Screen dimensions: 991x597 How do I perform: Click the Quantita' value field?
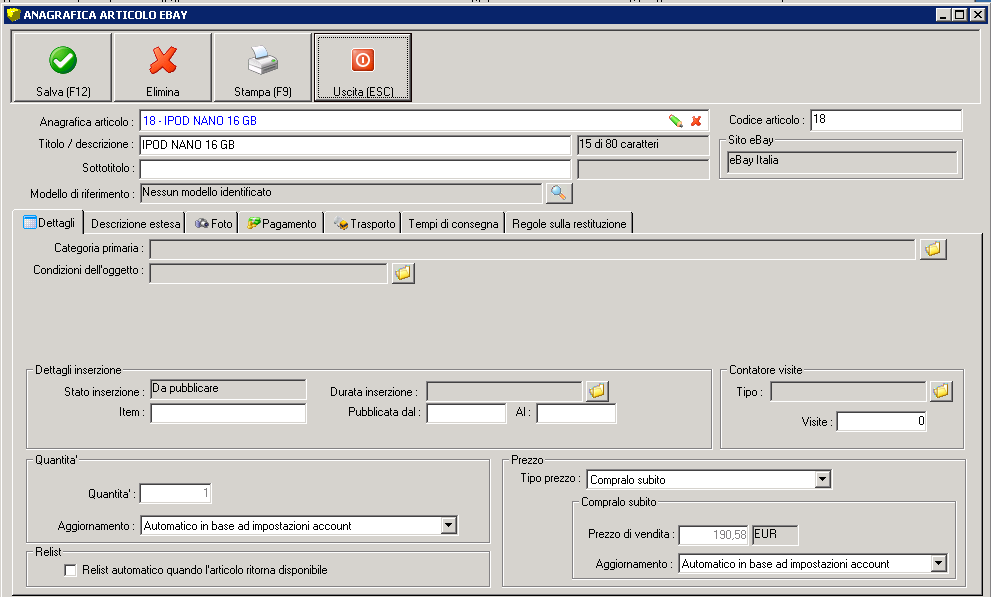click(x=175, y=493)
